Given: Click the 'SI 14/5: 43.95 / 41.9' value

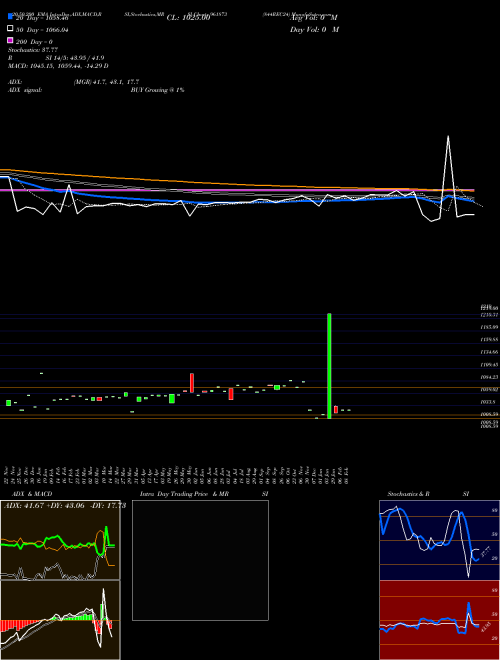Looking at the screenshot, I should [x=77, y=58].
